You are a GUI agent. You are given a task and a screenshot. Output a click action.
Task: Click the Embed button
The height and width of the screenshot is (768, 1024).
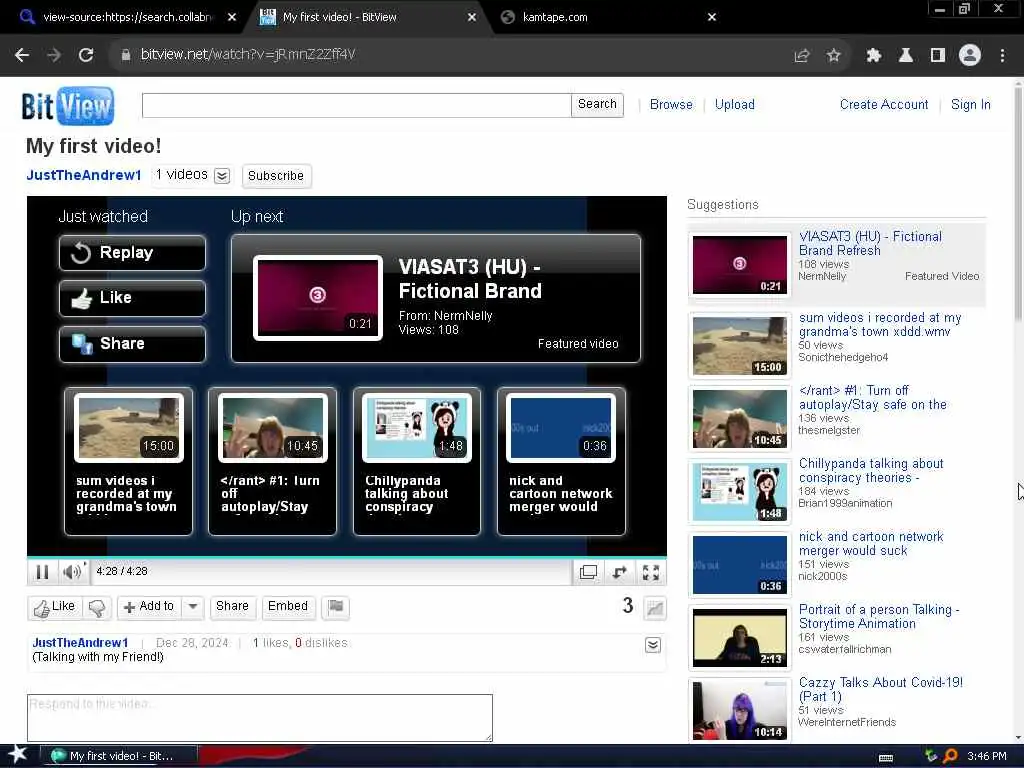tap(288, 607)
